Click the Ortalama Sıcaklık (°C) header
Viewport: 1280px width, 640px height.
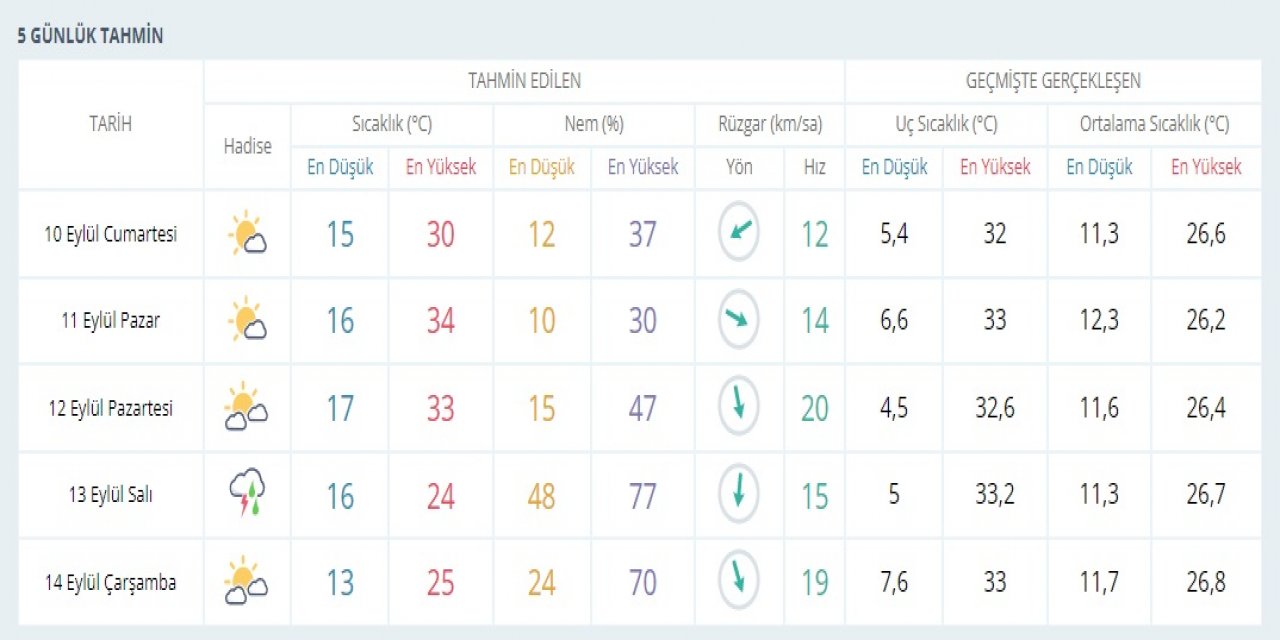(1154, 125)
